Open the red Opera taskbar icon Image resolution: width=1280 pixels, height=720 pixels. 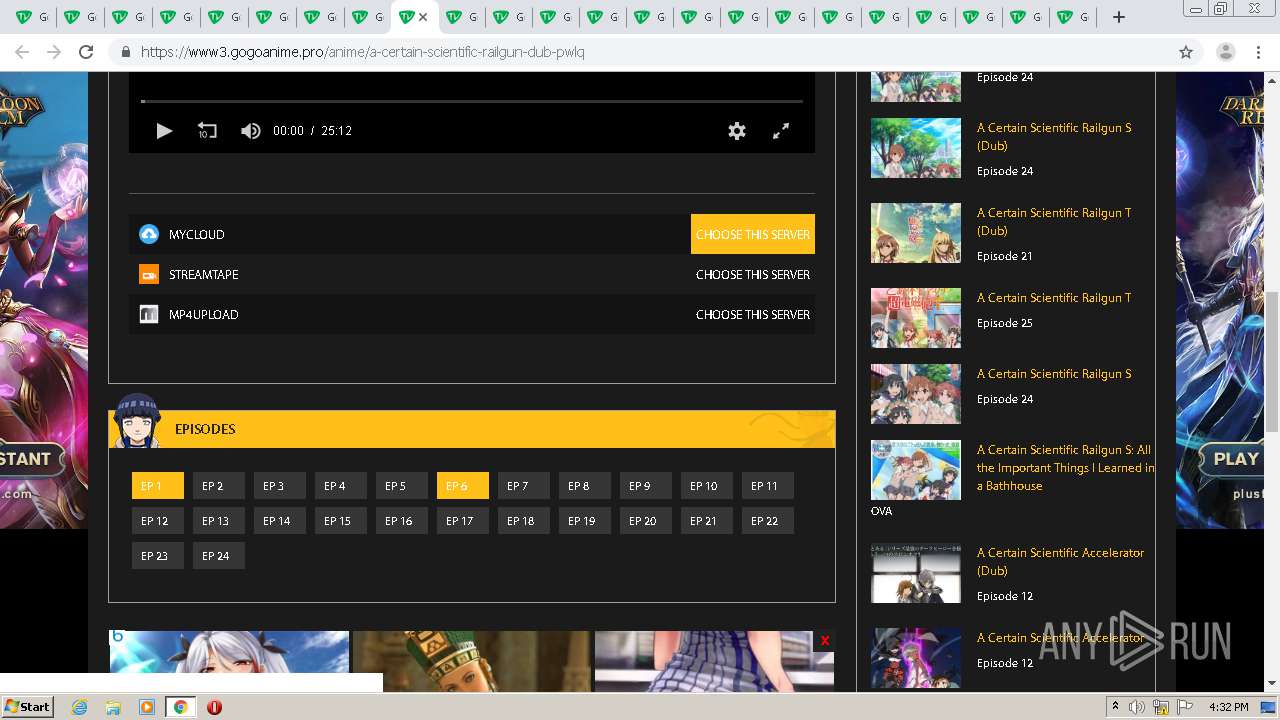click(214, 707)
